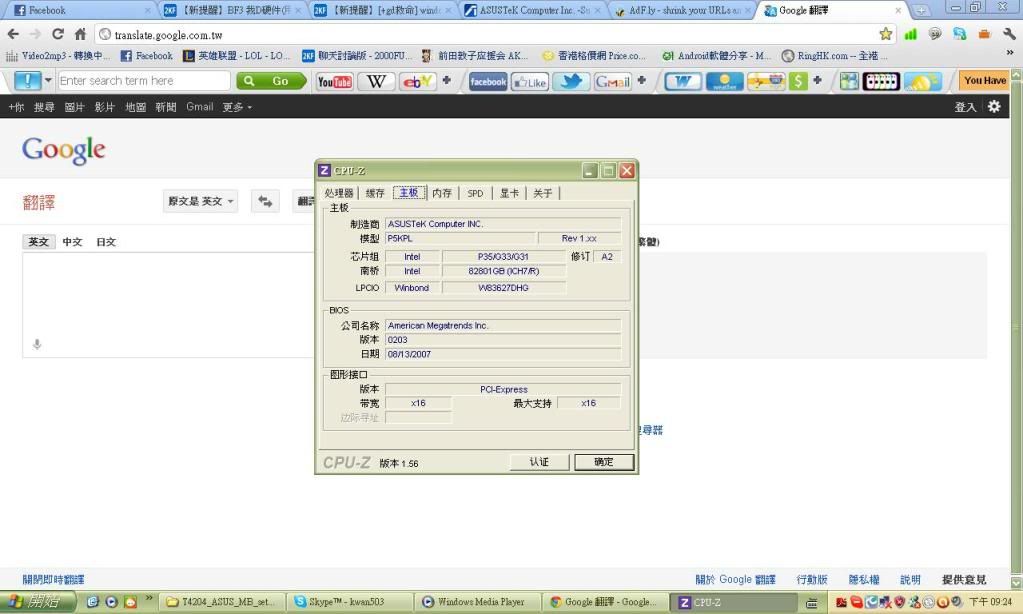Screen dimensions: 1023x614
Task: Open the 關於 Google 翻譯 footer link
Action: click(735, 579)
